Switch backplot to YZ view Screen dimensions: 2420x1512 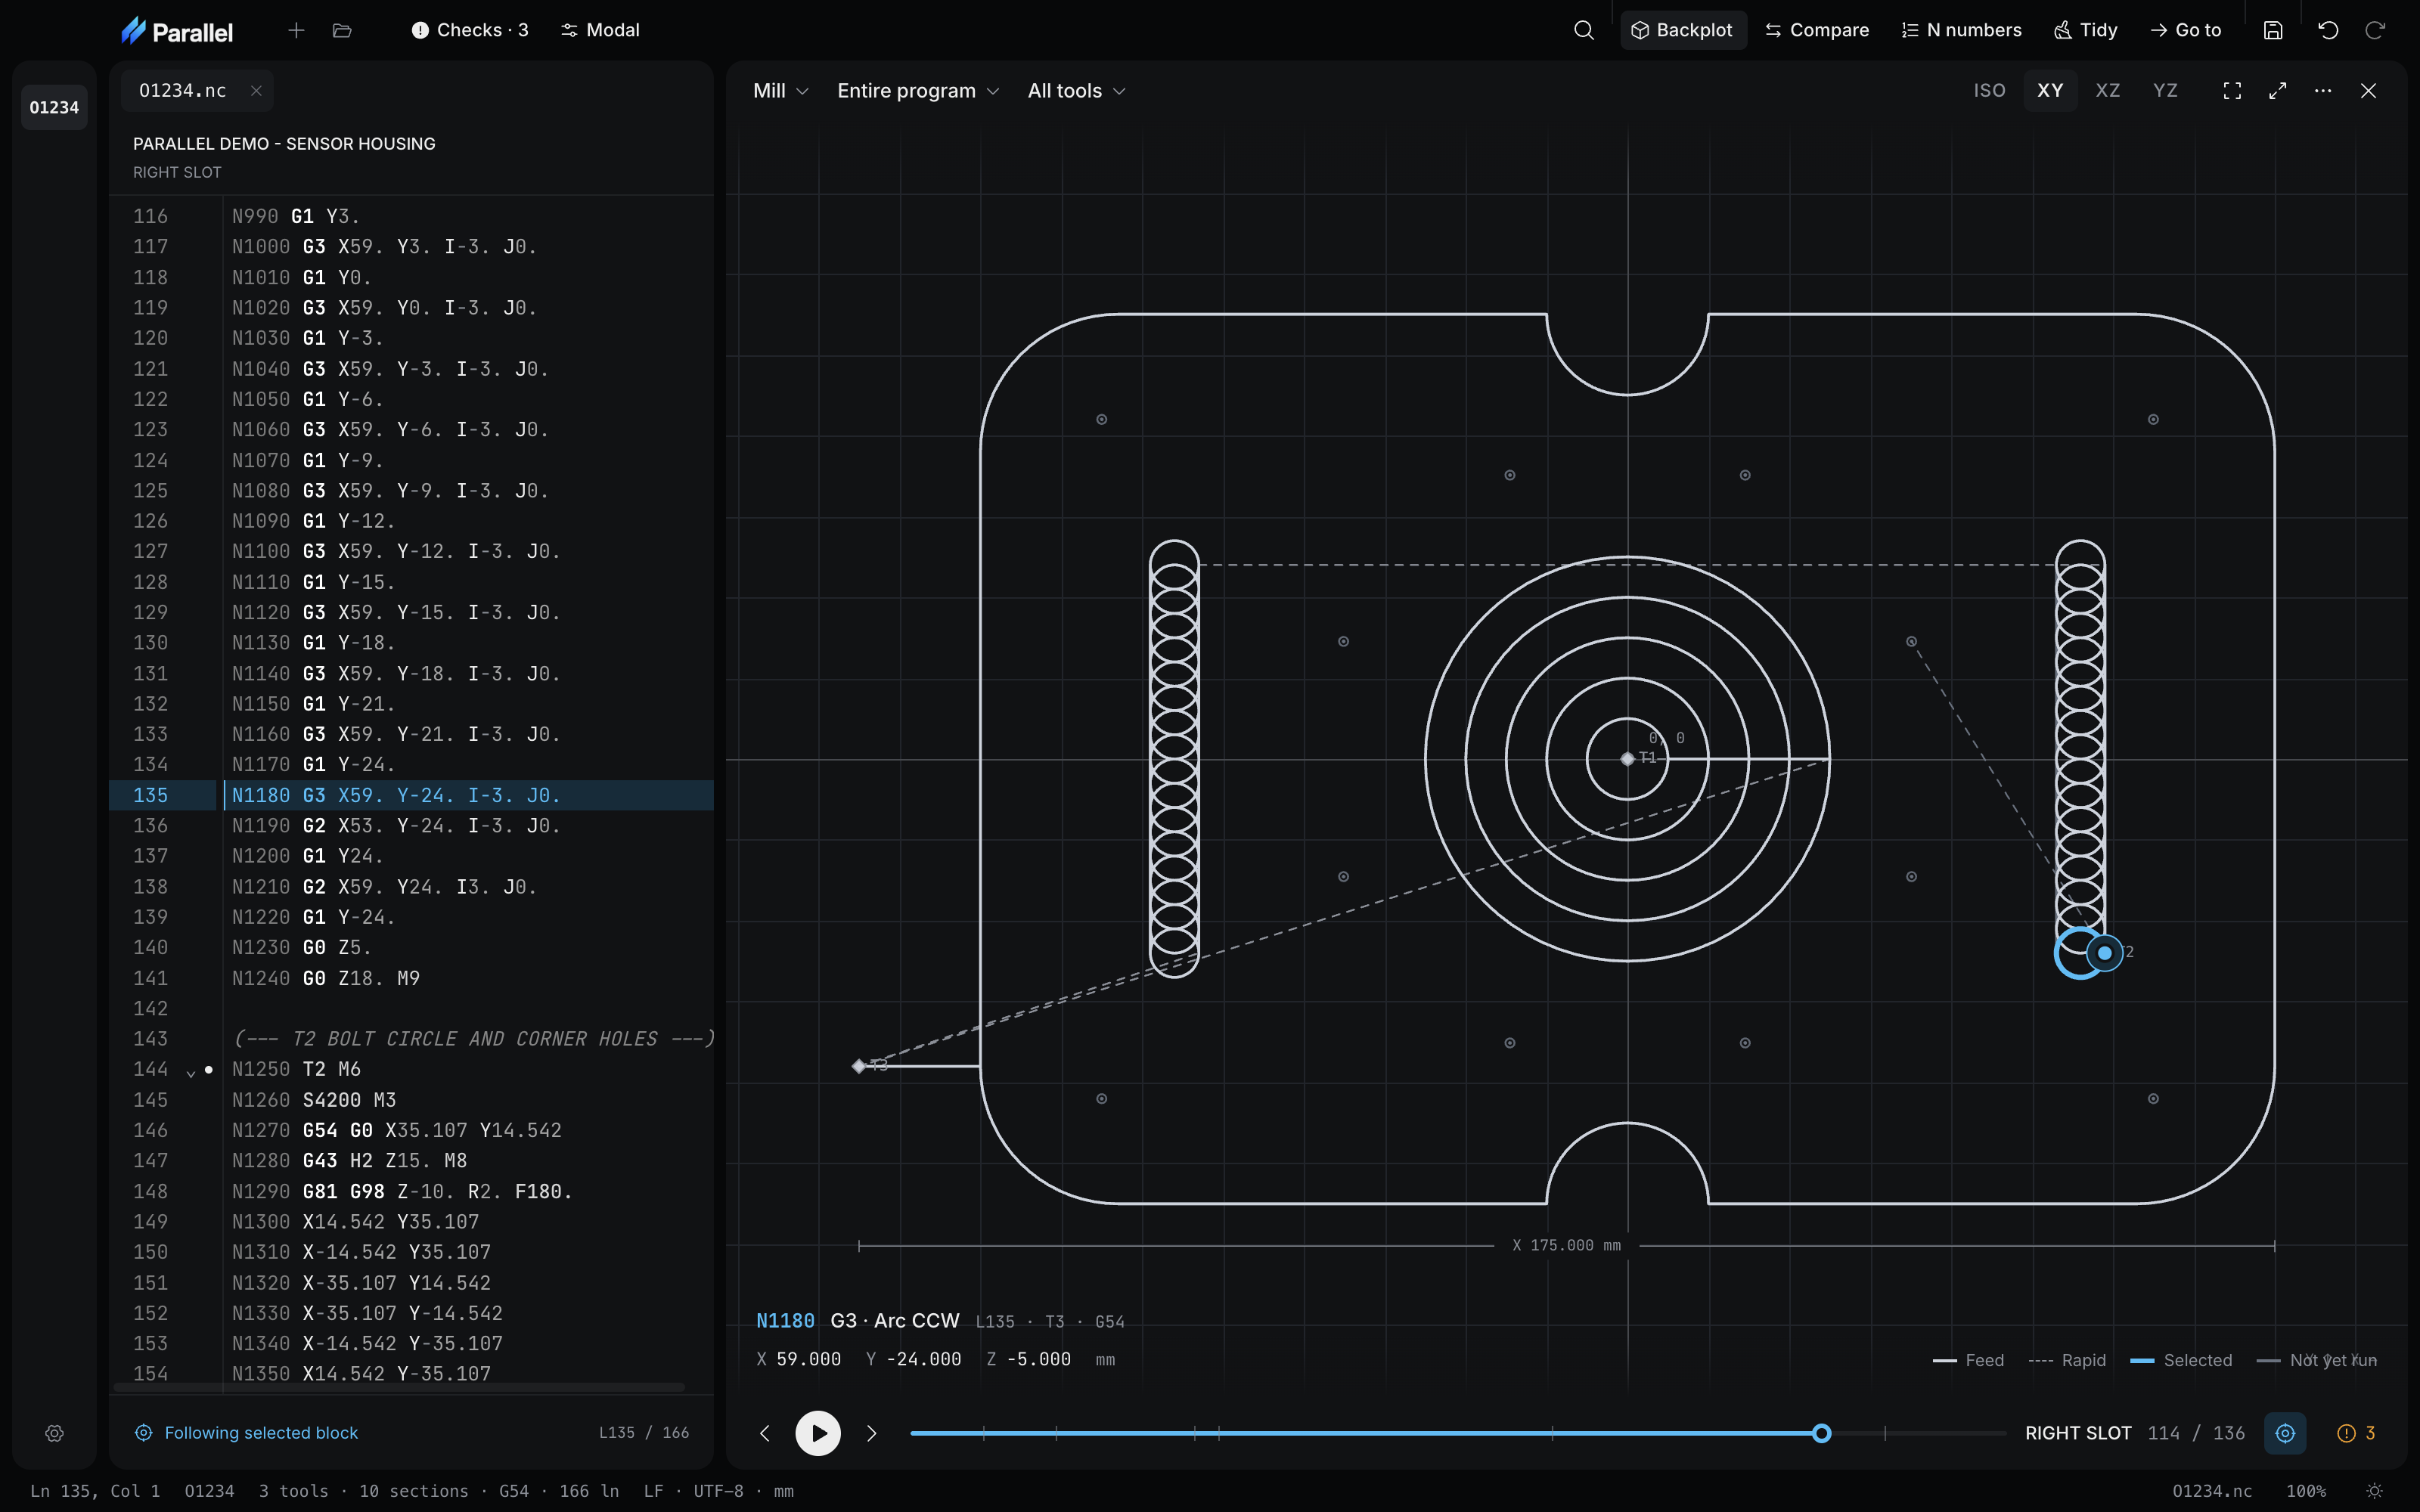(2165, 91)
